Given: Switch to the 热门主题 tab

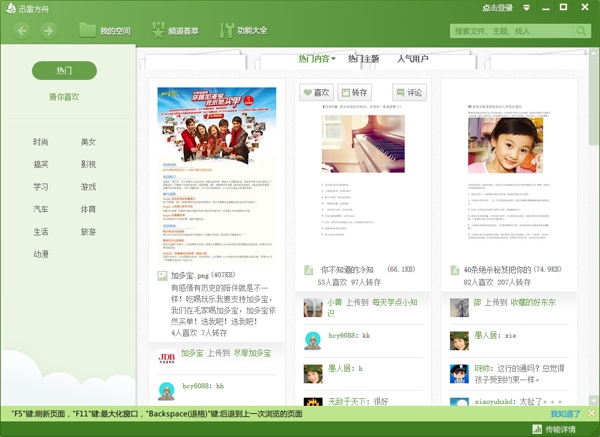Looking at the screenshot, I should click(363, 59).
